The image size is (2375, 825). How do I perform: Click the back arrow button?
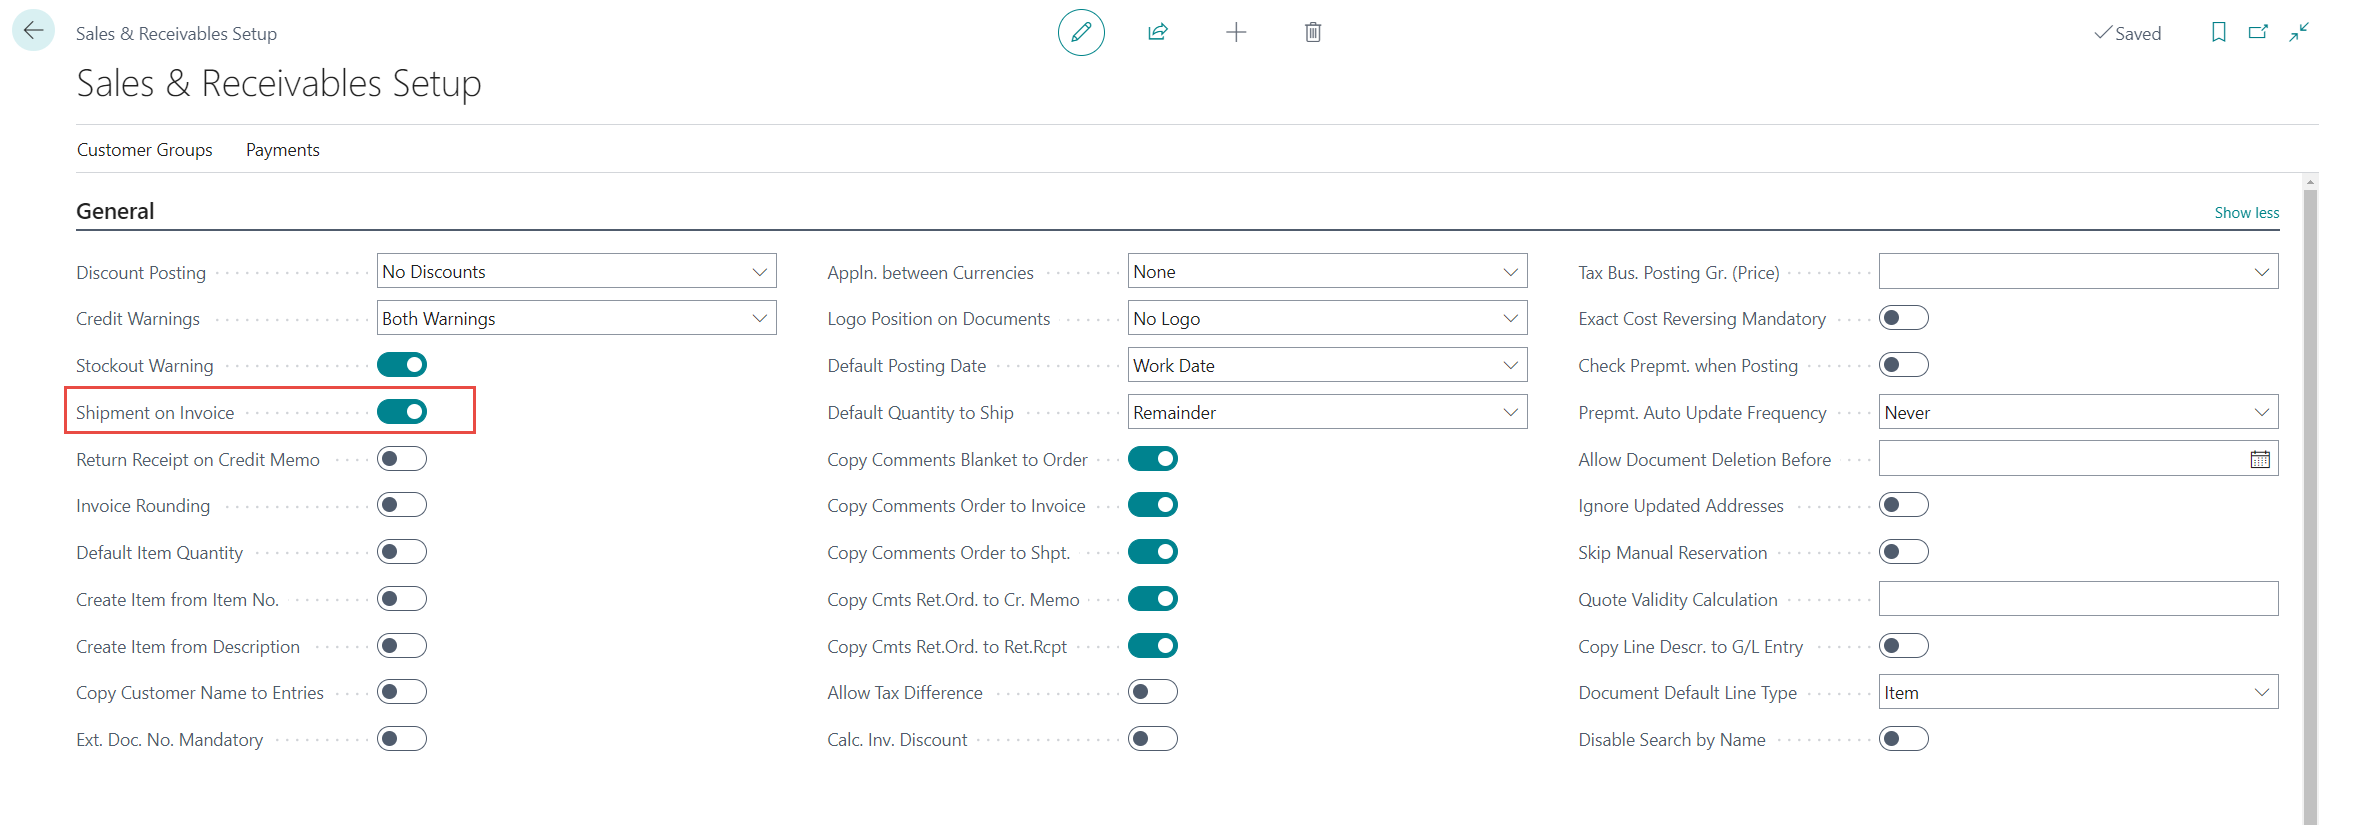click(x=33, y=31)
